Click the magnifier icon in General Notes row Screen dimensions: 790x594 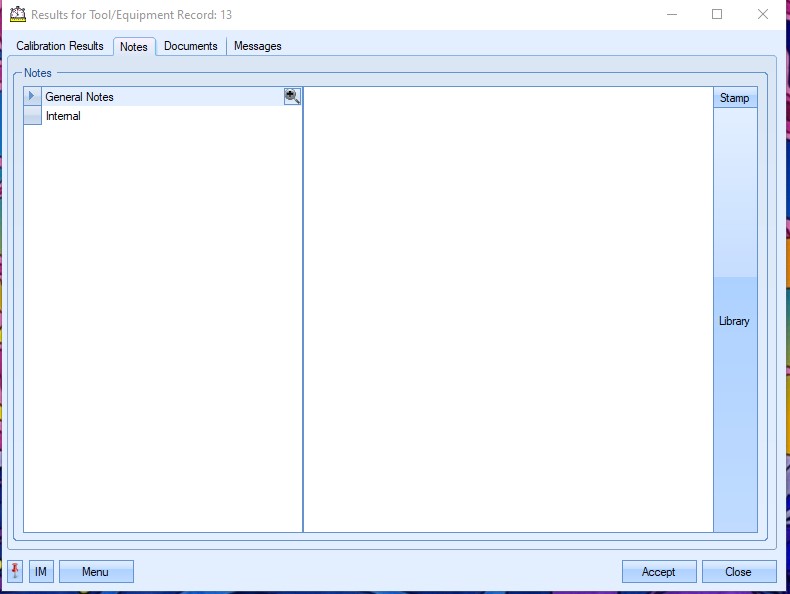[292, 96]
